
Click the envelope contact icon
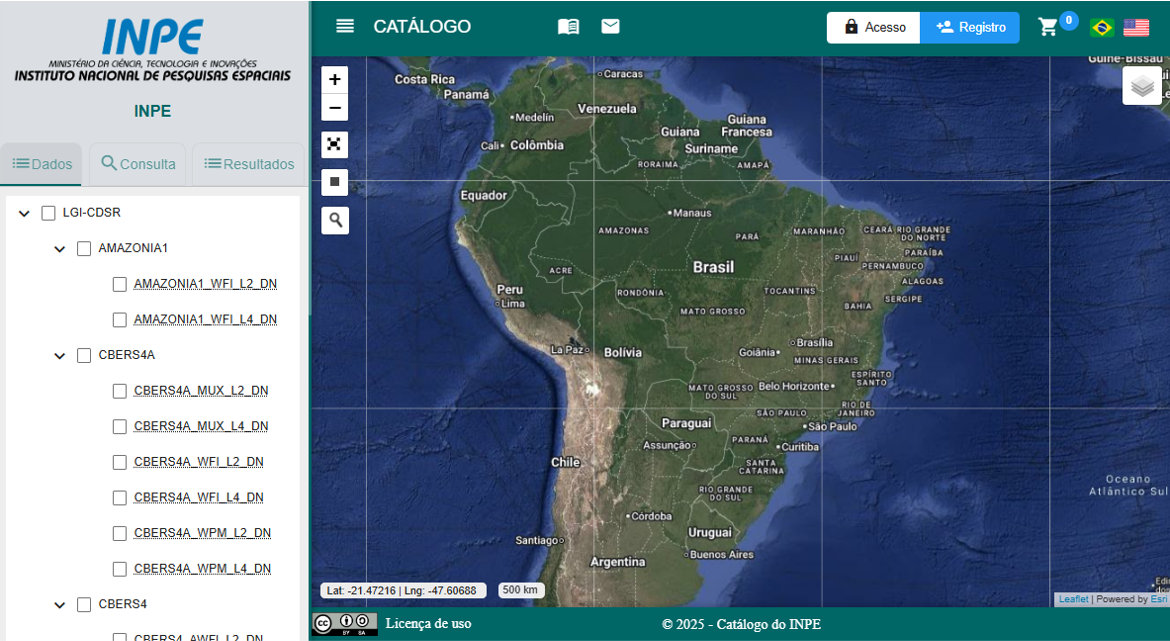610,27
